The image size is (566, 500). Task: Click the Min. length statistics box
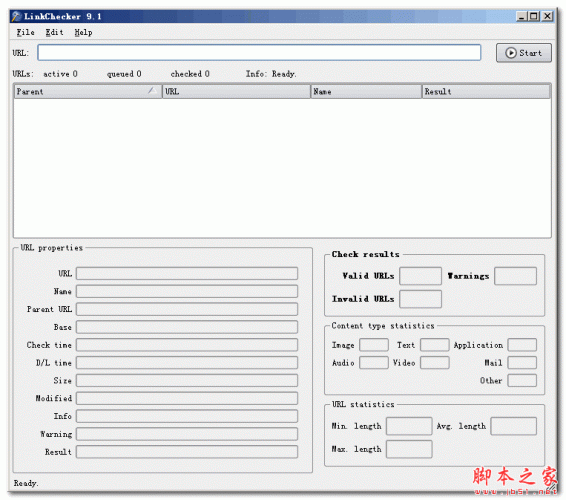409,426
